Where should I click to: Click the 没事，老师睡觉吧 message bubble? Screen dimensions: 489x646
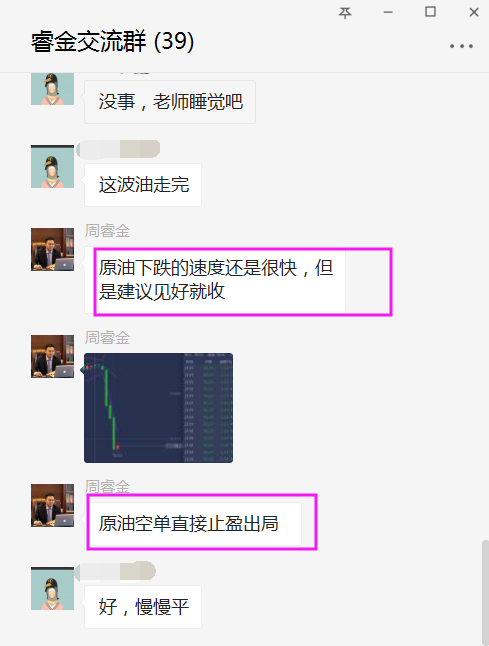(170, 102)
